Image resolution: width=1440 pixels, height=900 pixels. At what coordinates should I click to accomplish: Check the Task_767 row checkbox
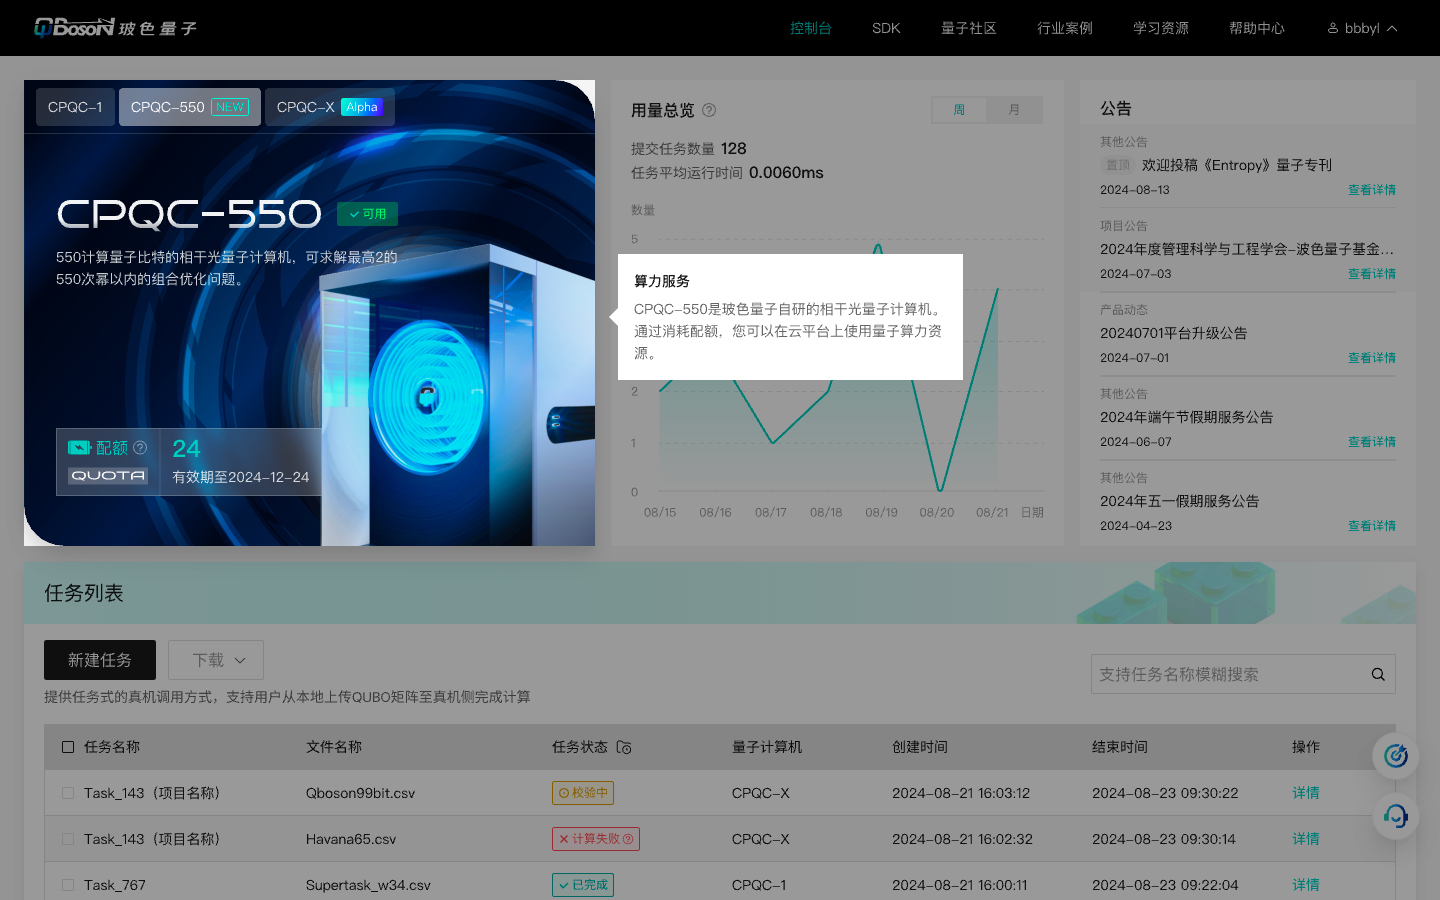coord(68,885)
